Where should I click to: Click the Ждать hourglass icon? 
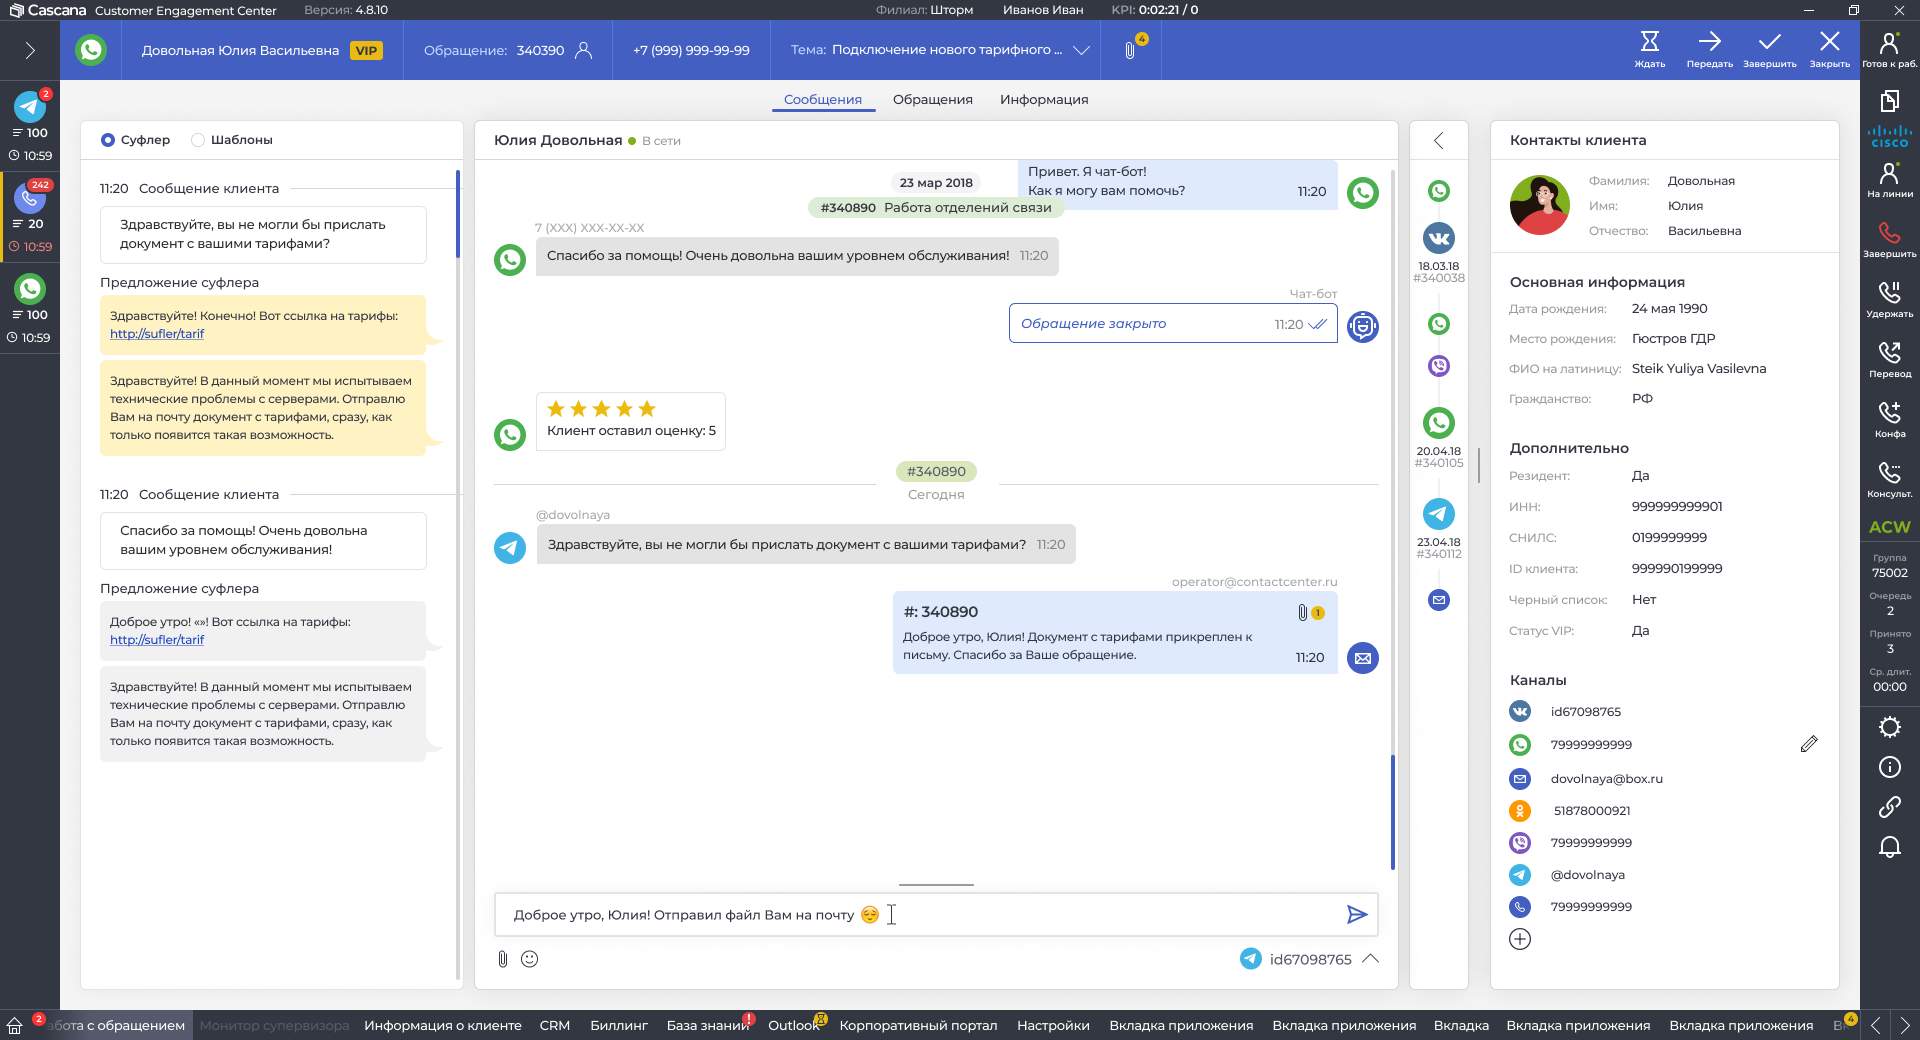(x=1649, y=43)
